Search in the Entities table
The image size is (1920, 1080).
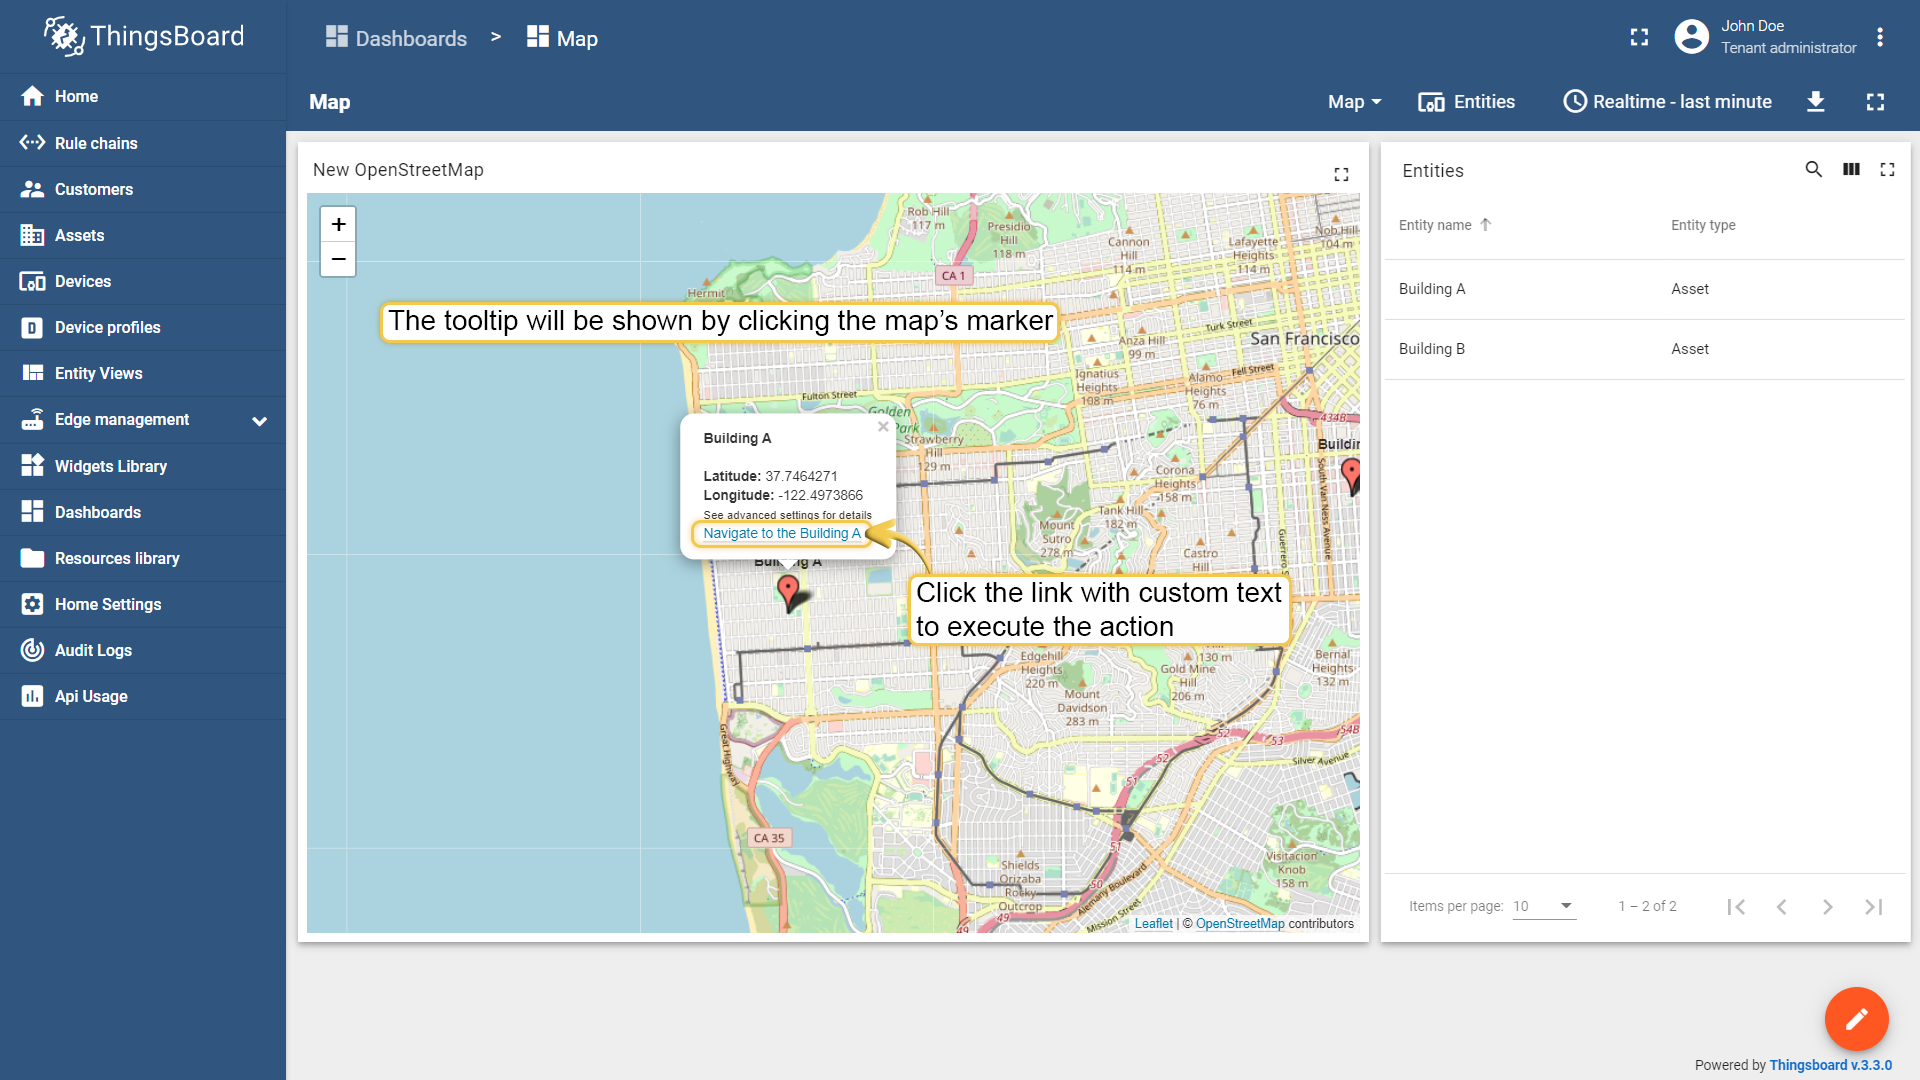coord(1813,170)
